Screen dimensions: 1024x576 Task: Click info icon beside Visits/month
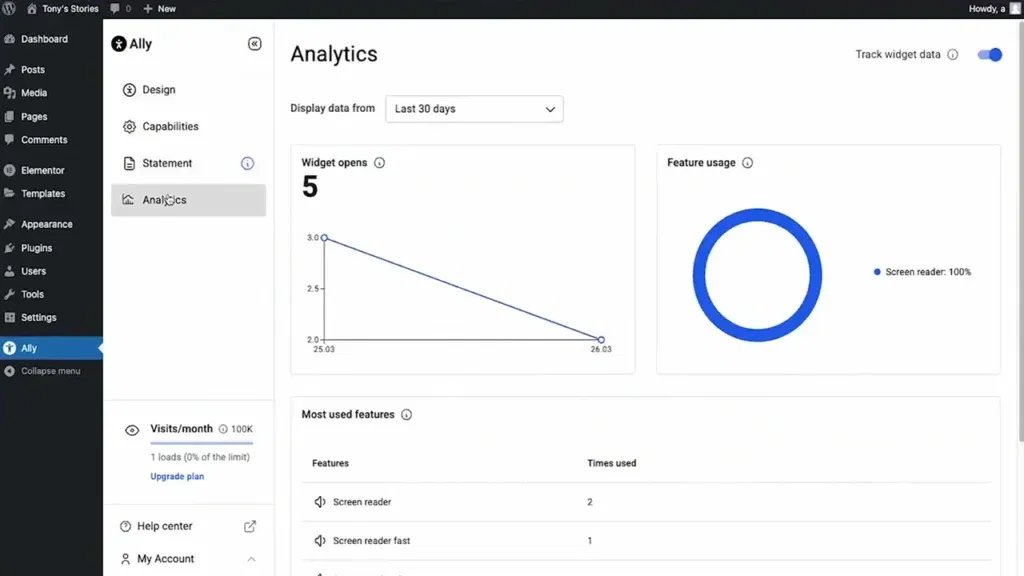222,429
